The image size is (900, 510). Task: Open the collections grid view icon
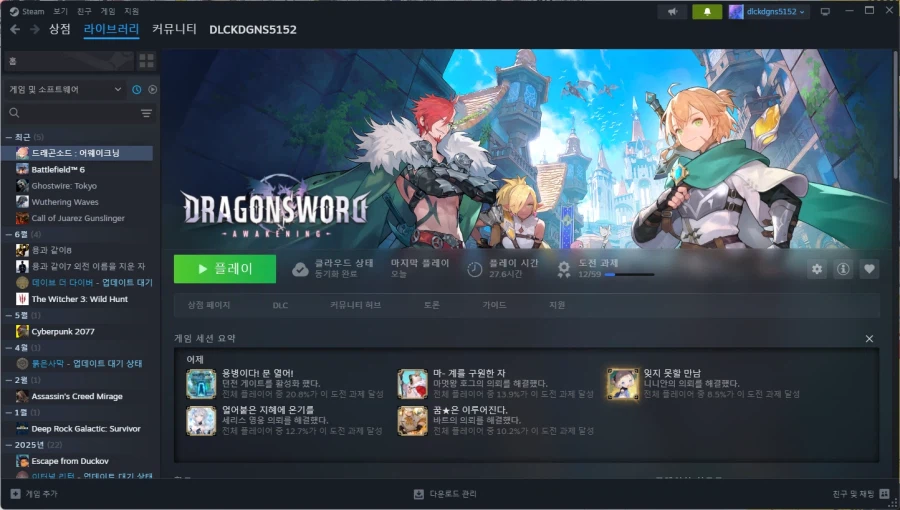pyautogui.click(x=146, y=61)
